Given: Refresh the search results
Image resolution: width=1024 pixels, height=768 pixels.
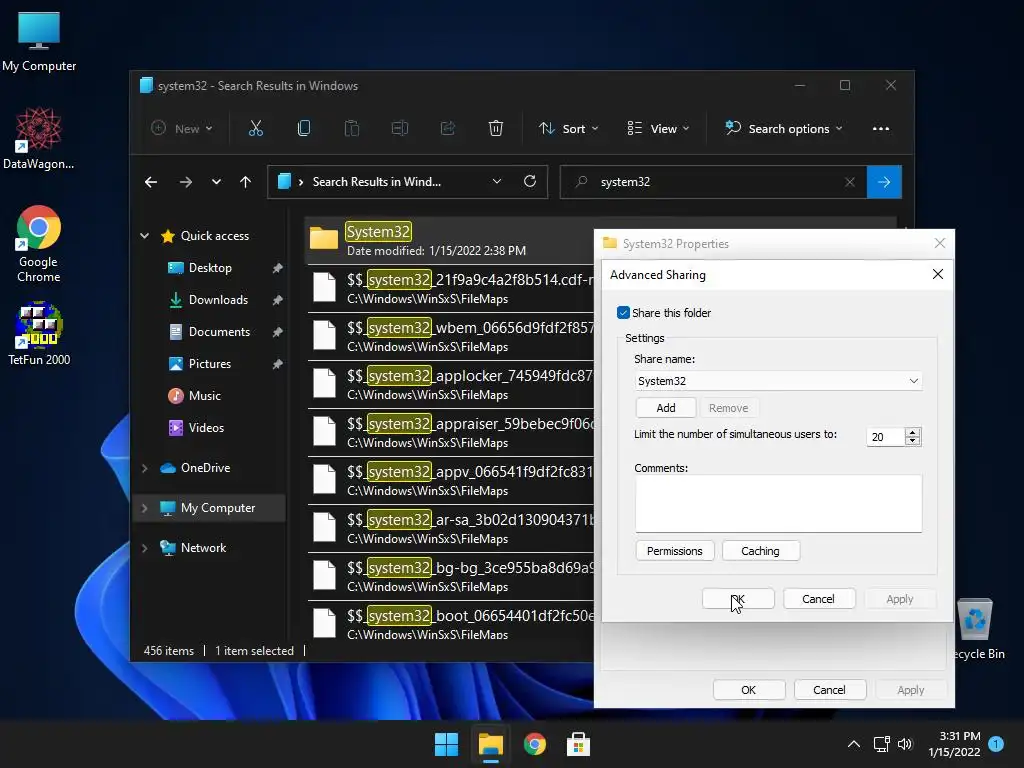Looking at the screenshot, I should pyautogui.click(x=530, y=182).
